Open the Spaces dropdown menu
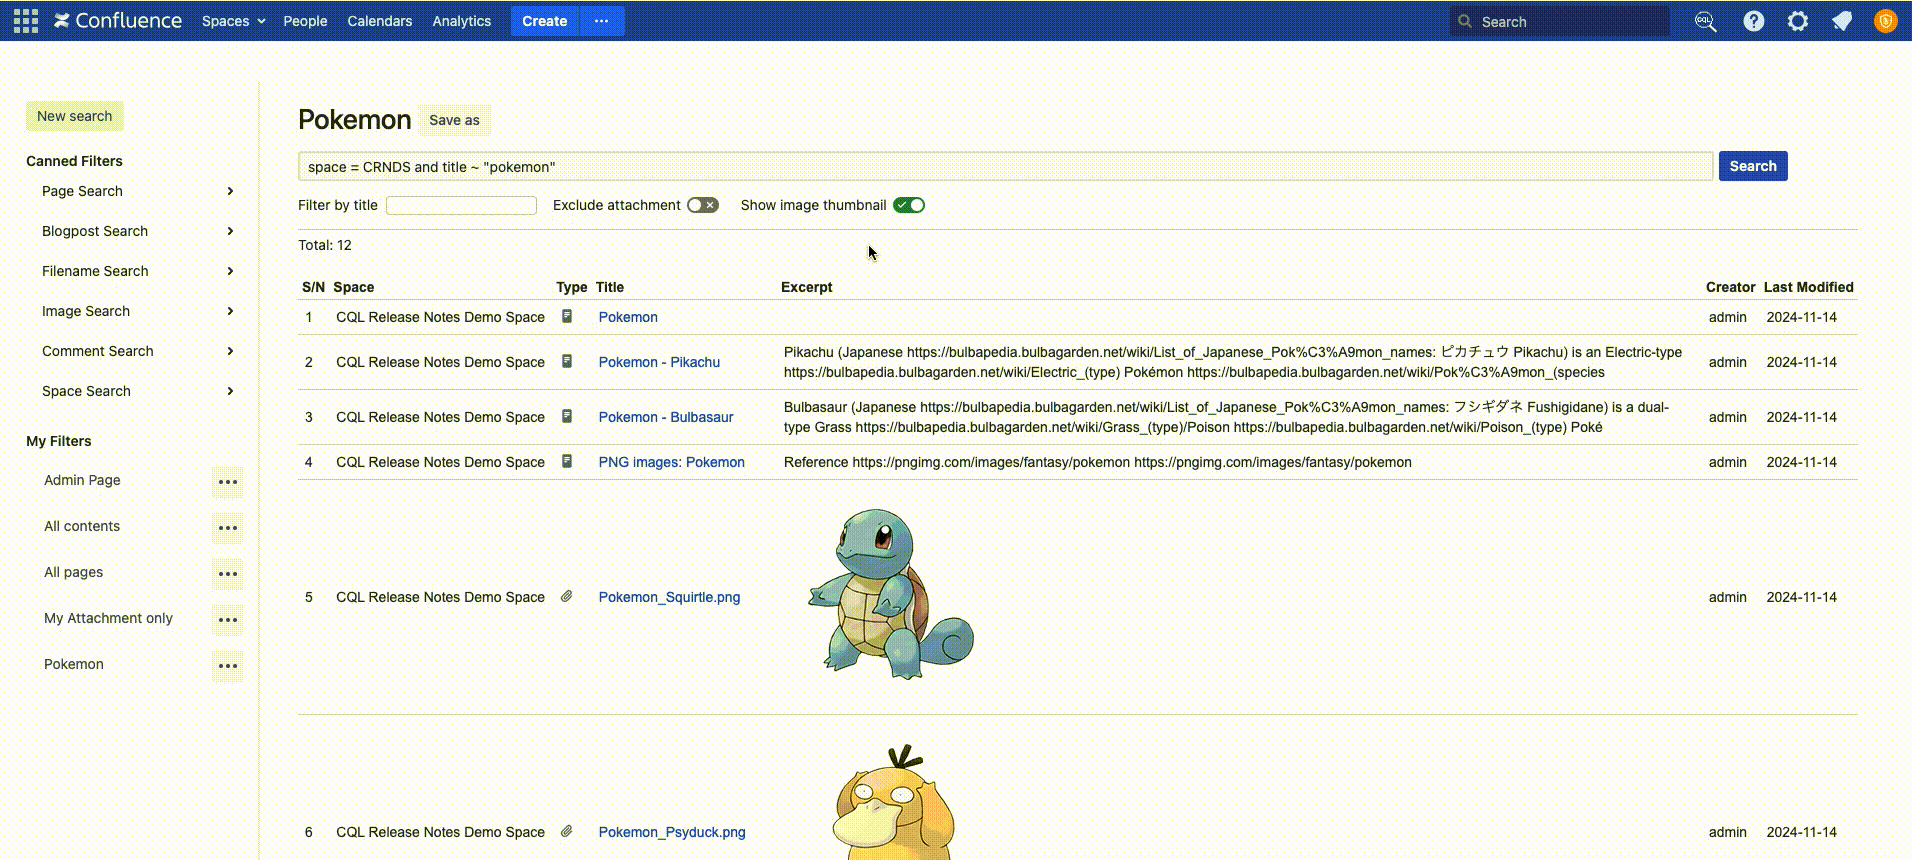This screenshot has height=860, width=1912. pyautogui.click(x=233, y=21)
